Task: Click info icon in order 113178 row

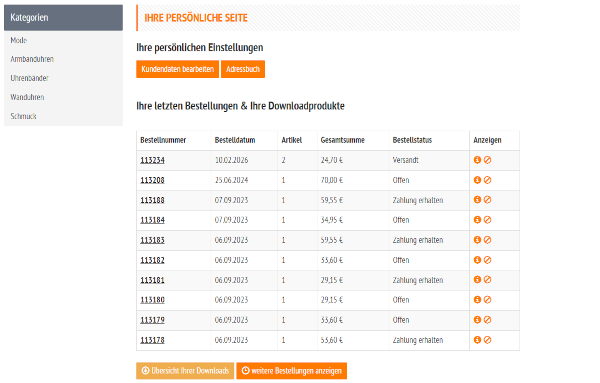Action: pyautogui.click(x=477, y=340)
